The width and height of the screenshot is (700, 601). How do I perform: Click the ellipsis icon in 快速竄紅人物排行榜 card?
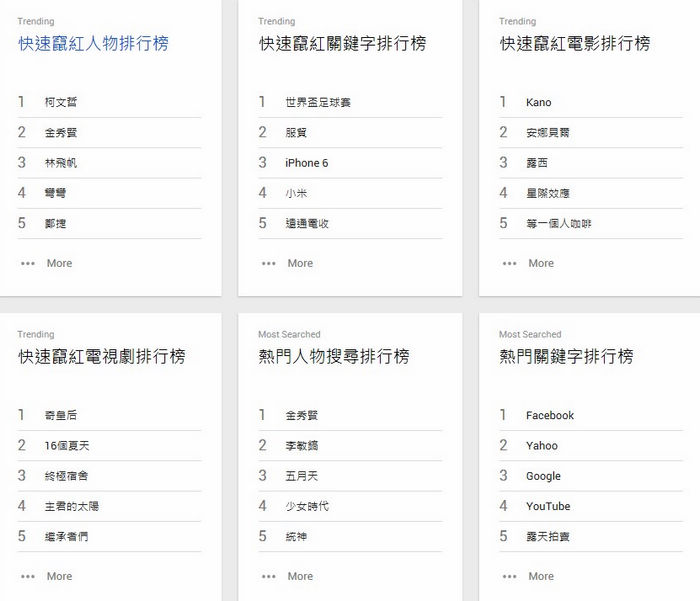[x=27, y=264]
